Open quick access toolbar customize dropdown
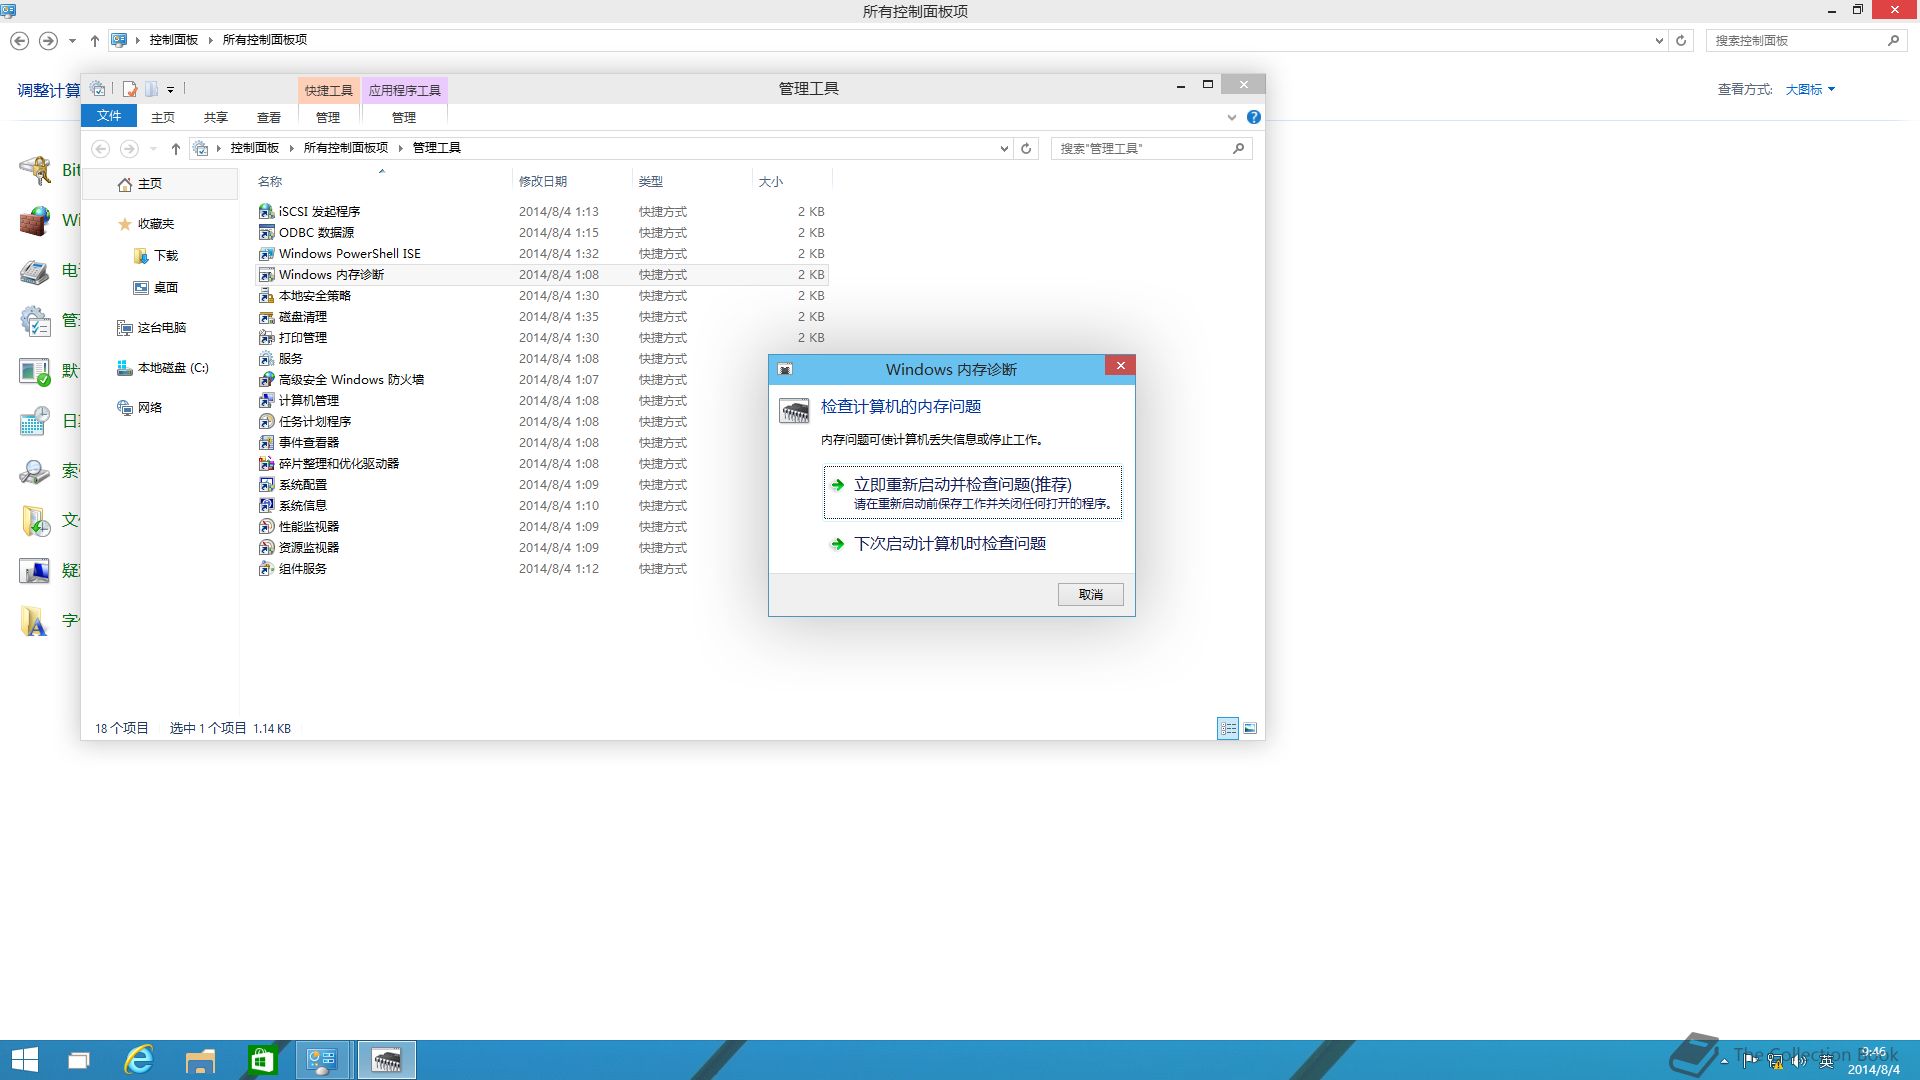This screenshot has width=1920, height=1080. coord(170,89)
